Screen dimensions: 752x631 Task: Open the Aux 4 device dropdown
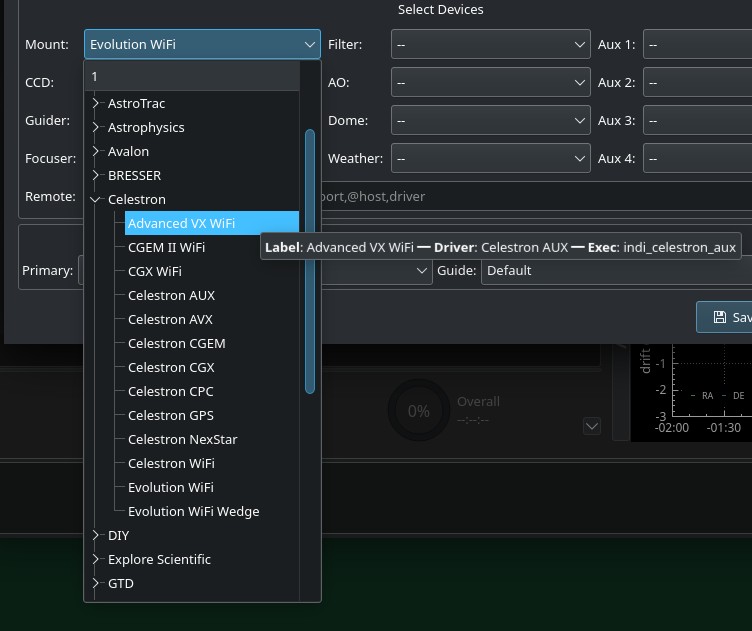coord(697,158)
